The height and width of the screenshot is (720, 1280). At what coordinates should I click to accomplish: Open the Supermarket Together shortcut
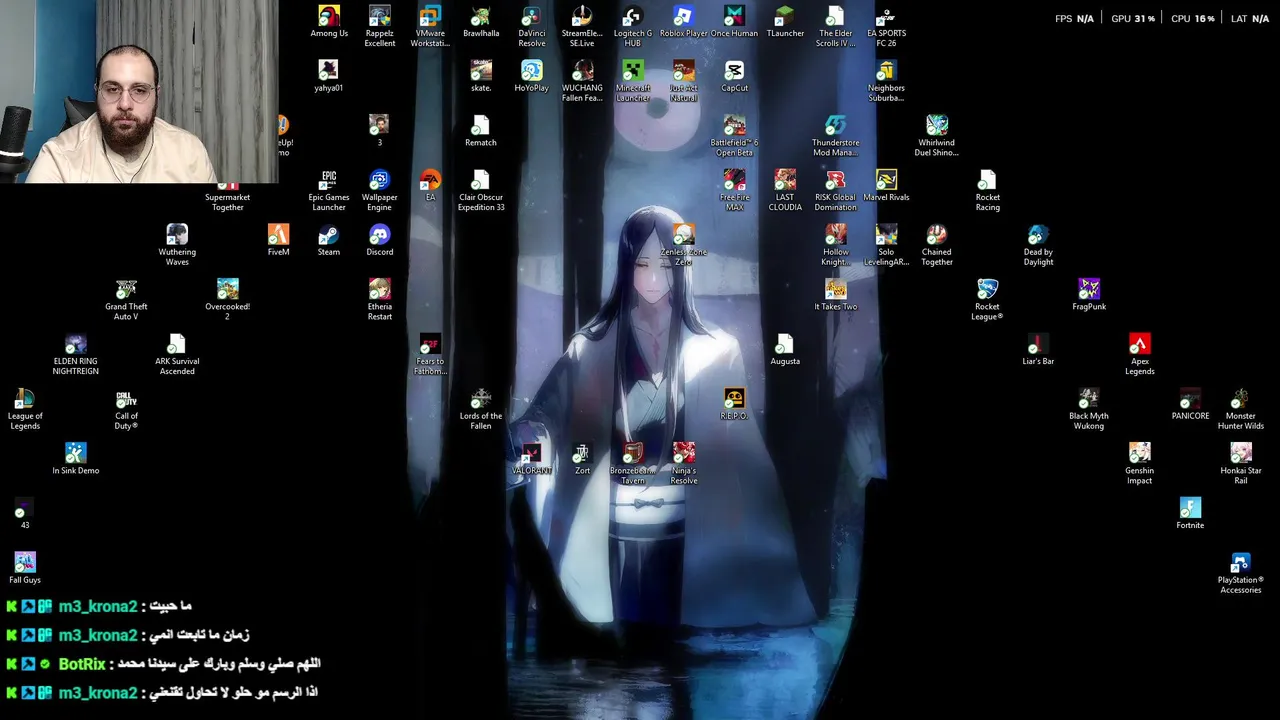pos(227,197)
